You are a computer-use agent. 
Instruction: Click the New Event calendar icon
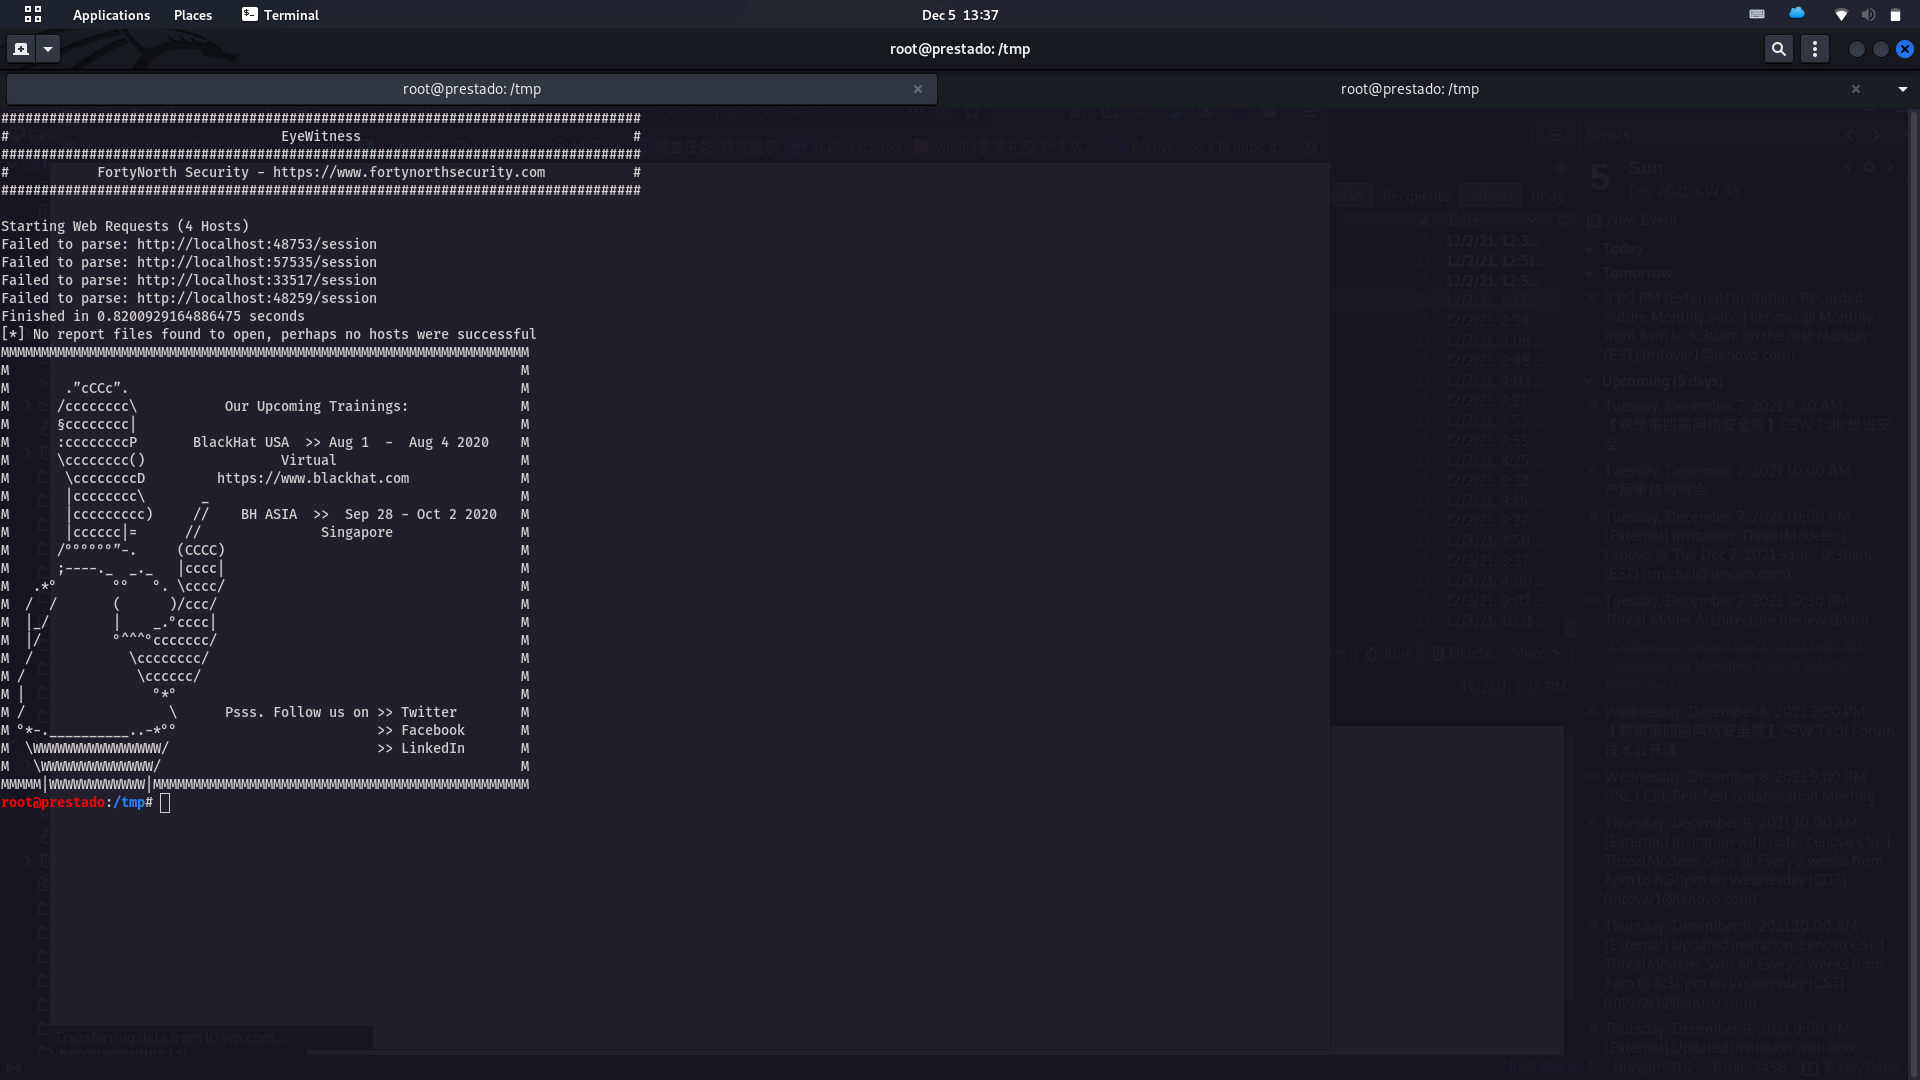pos(1595,220)
